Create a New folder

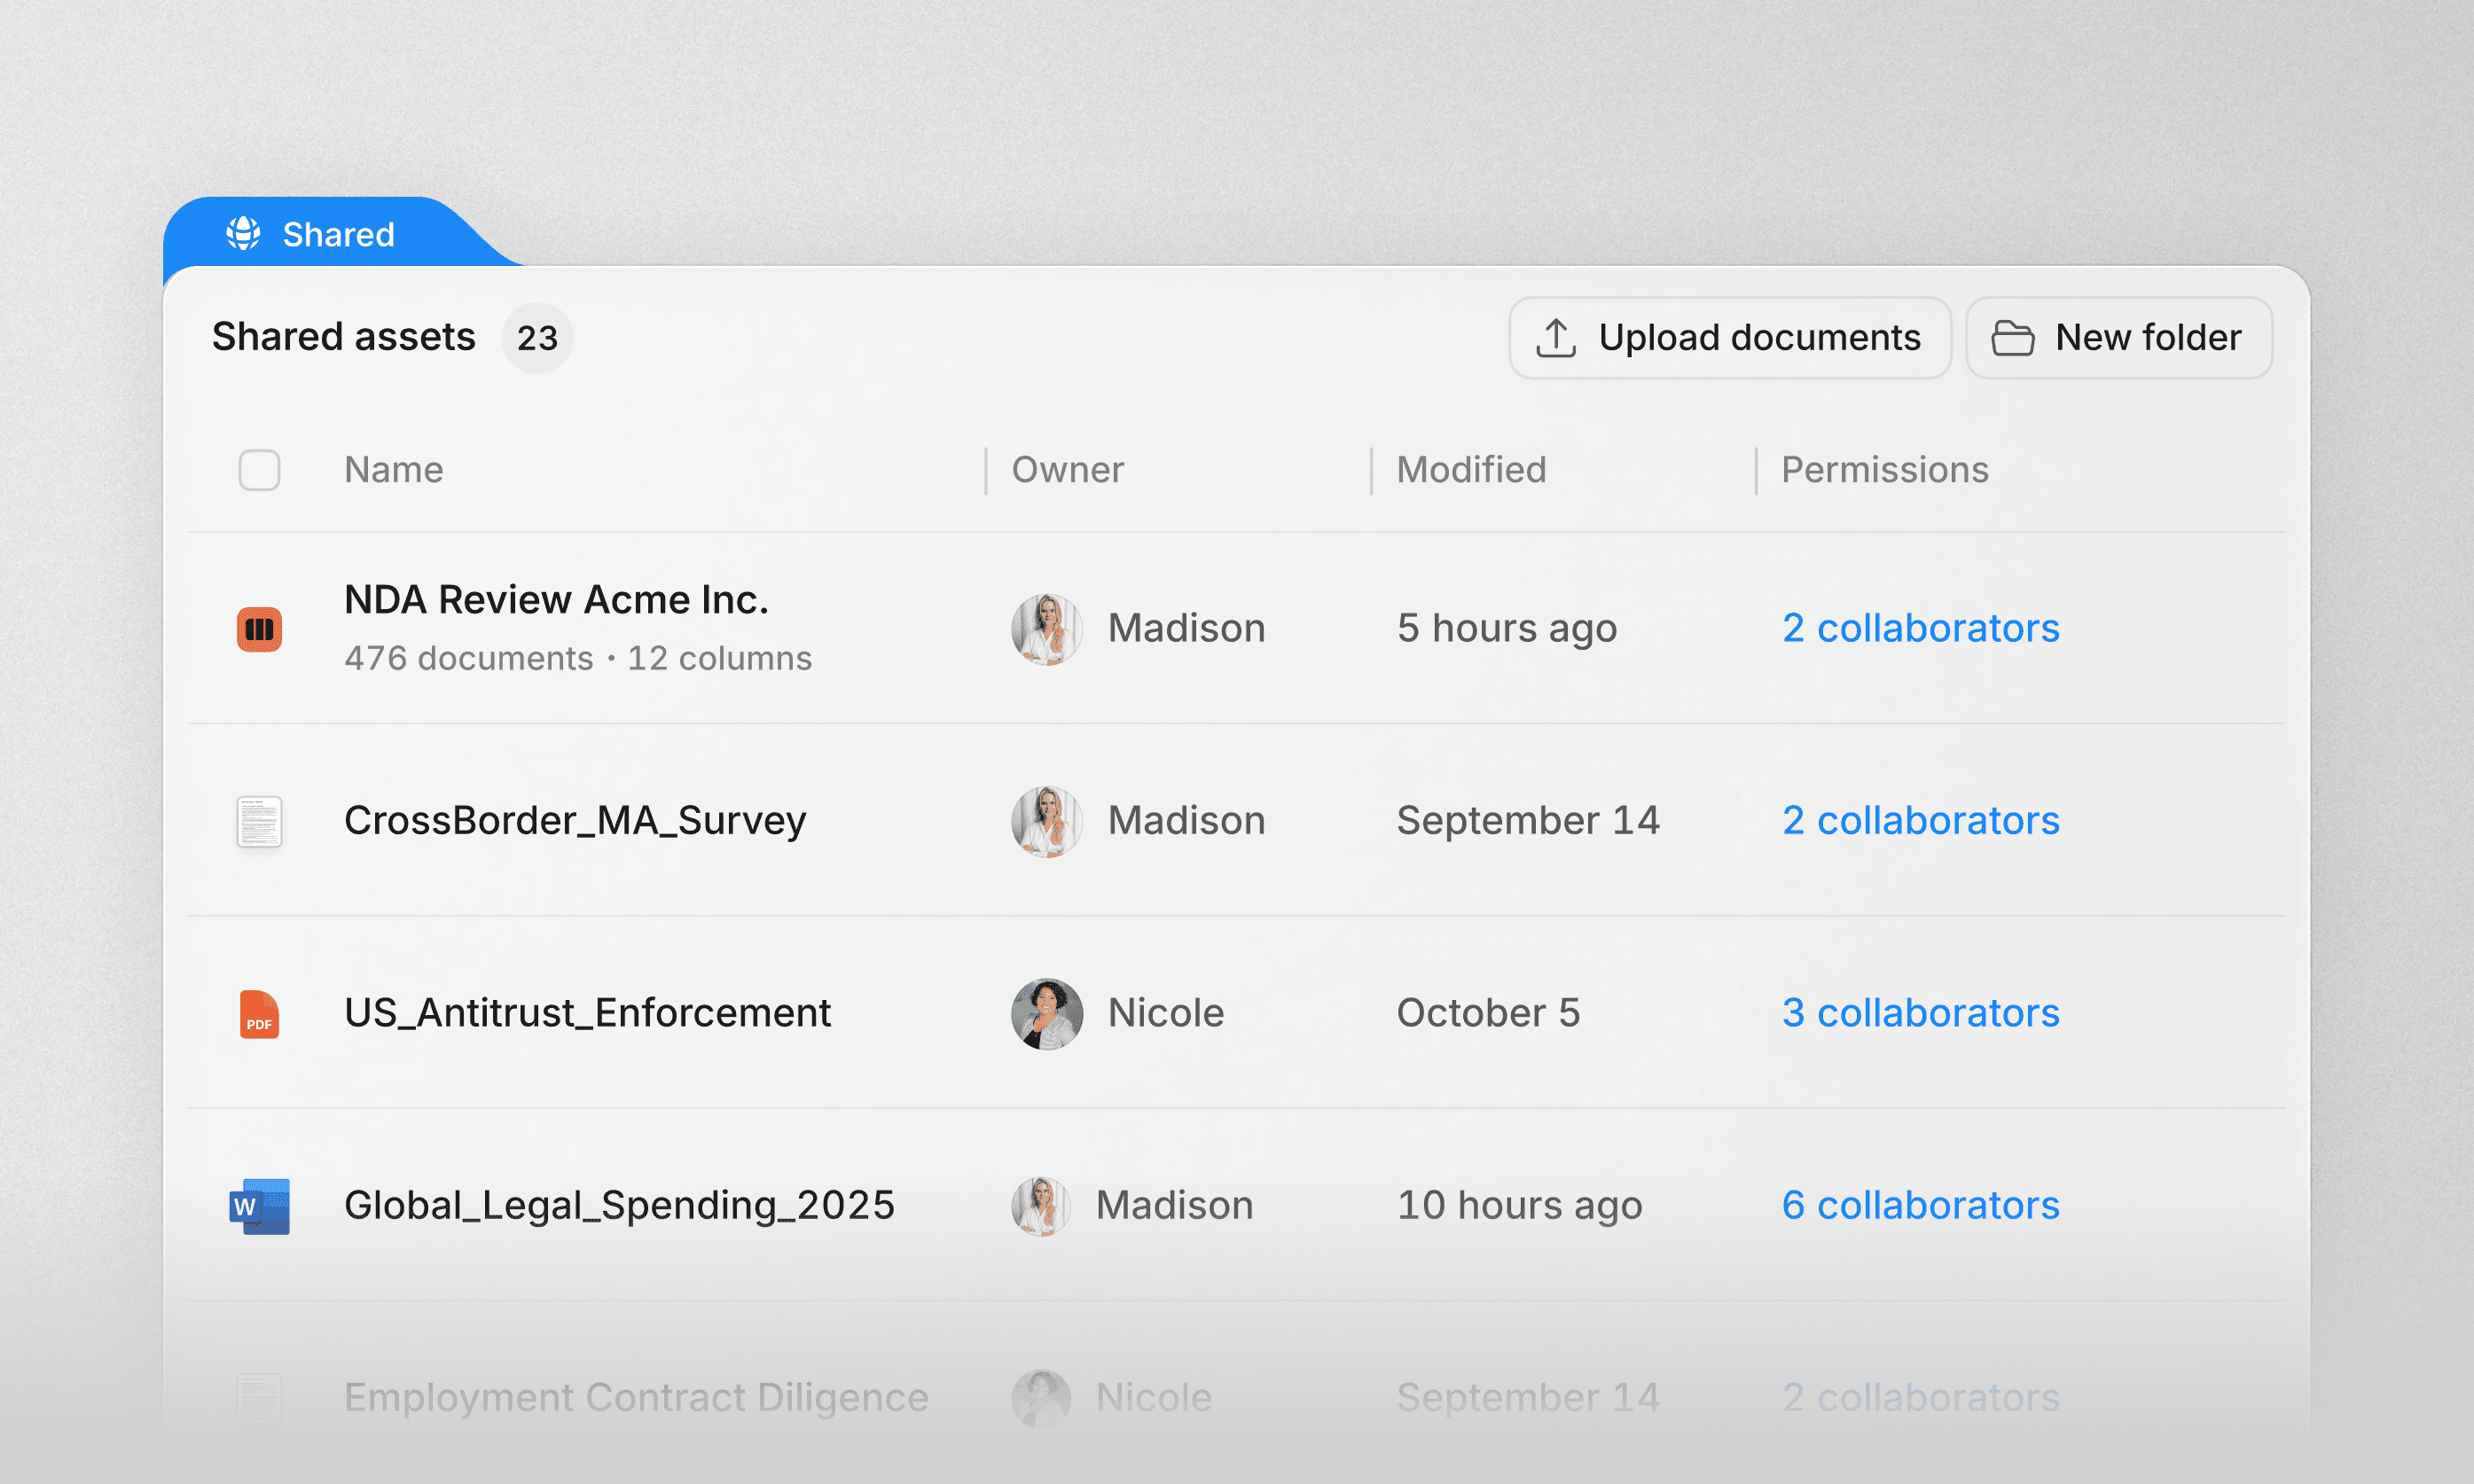(2118, 338)
